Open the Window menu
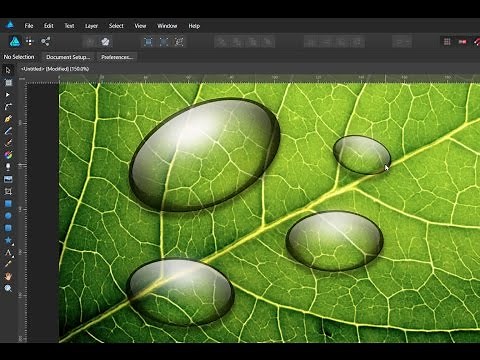Viewport: 480px width, 360px height. point(167,26)
